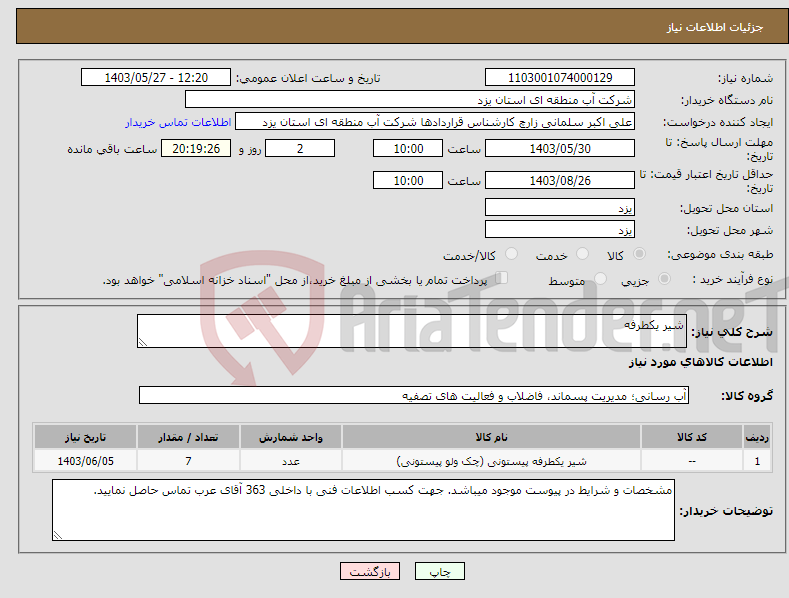Click the response deadline date 1403/05/30
This screenshot has width=789, height=598.
[560, 148]
